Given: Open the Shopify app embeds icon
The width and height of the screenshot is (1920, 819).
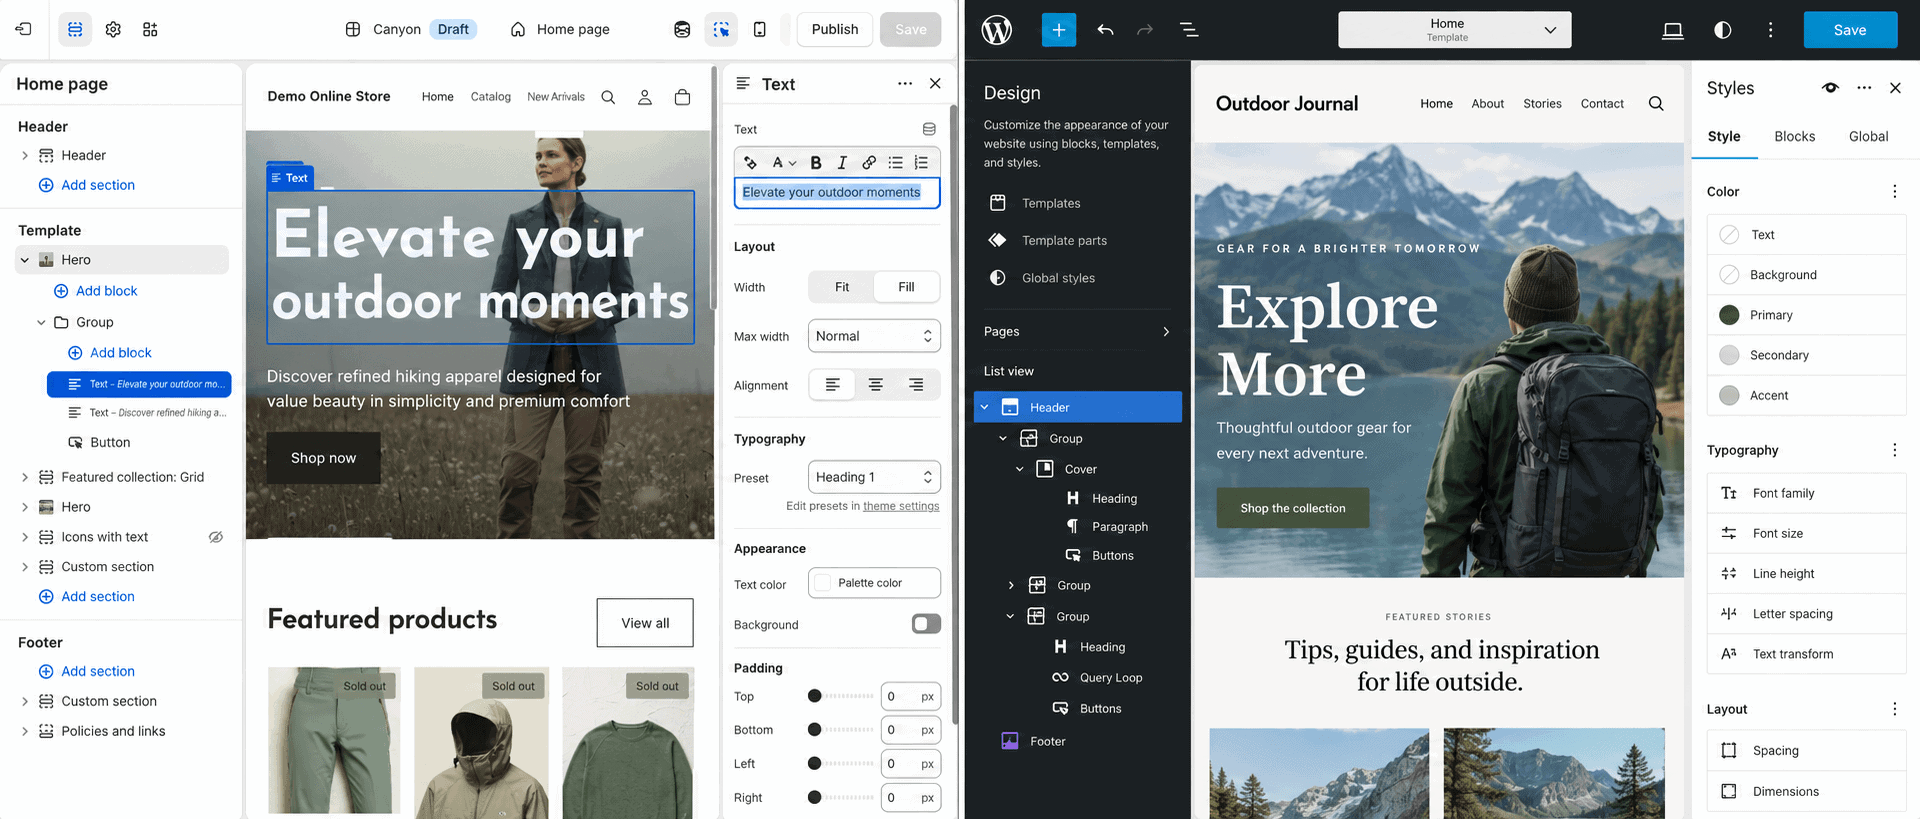Looking at the screenshot, I should pos(150,30).
